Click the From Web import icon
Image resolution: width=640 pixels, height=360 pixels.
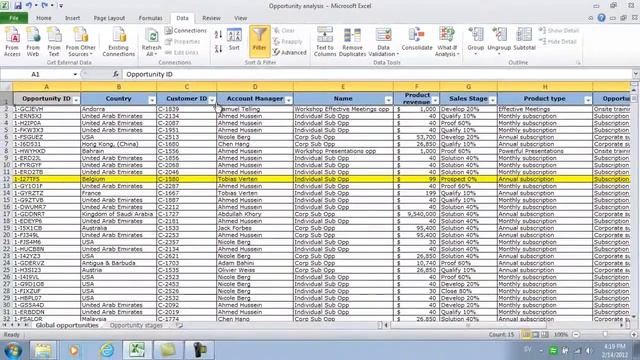coord(33,41)
